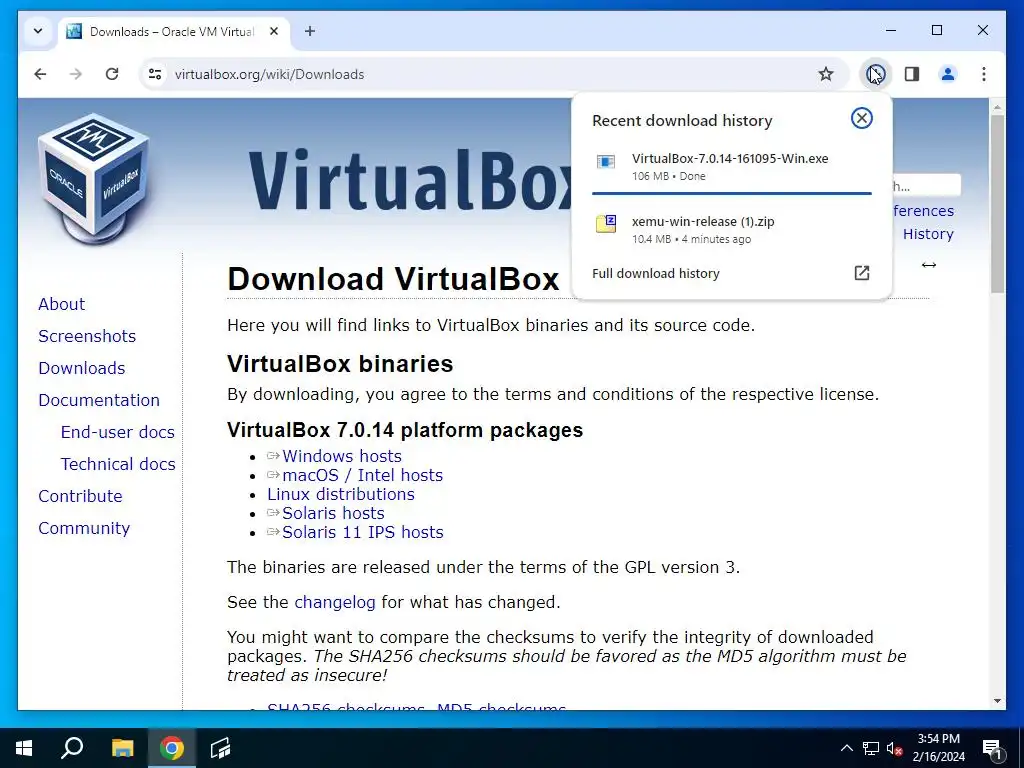Viewport: 1024px width, 768px height.
Task: Click the taskbar app next to Chrome
Action: point(220,748)
